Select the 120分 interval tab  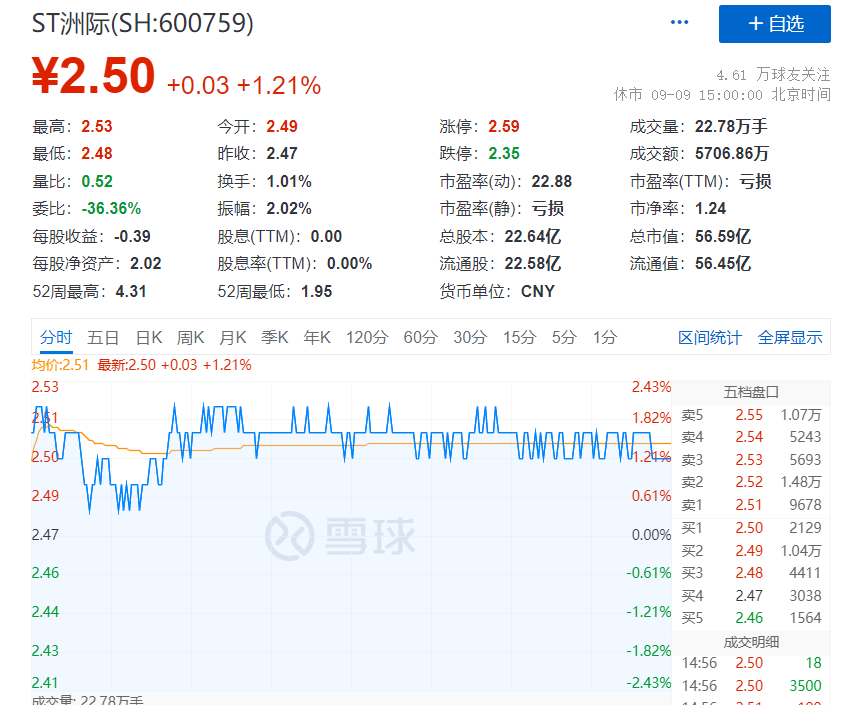click(x=367, y=338)
